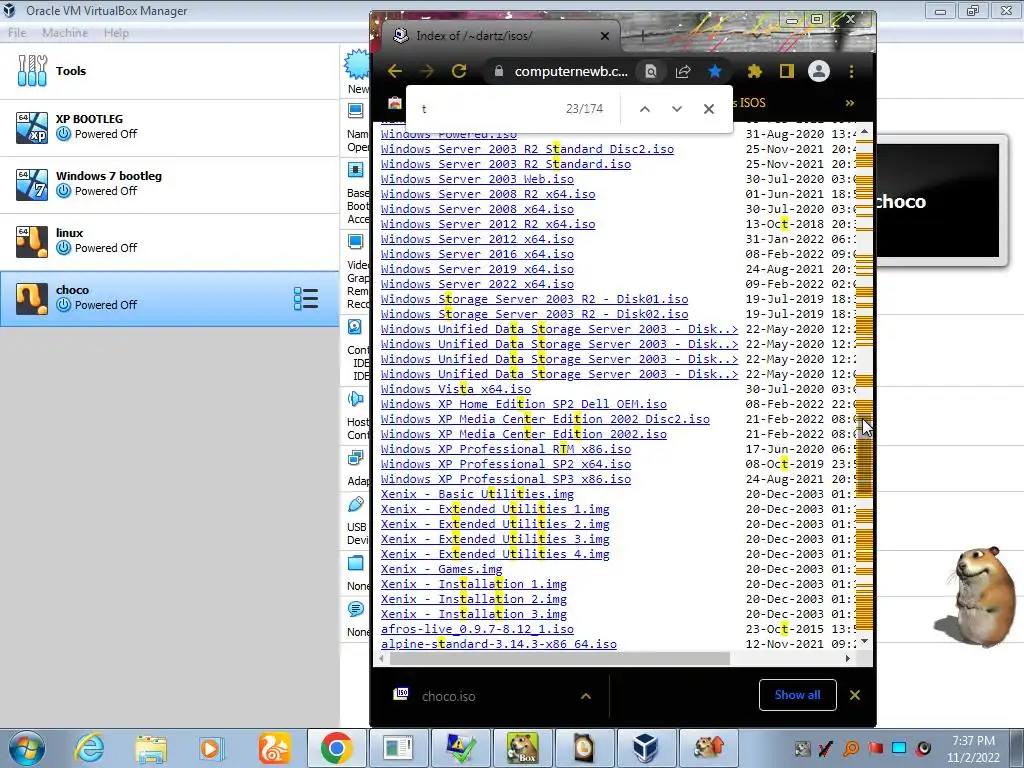
Task: Open the Chrome side panel icon
Action: [x=787, y=71]
